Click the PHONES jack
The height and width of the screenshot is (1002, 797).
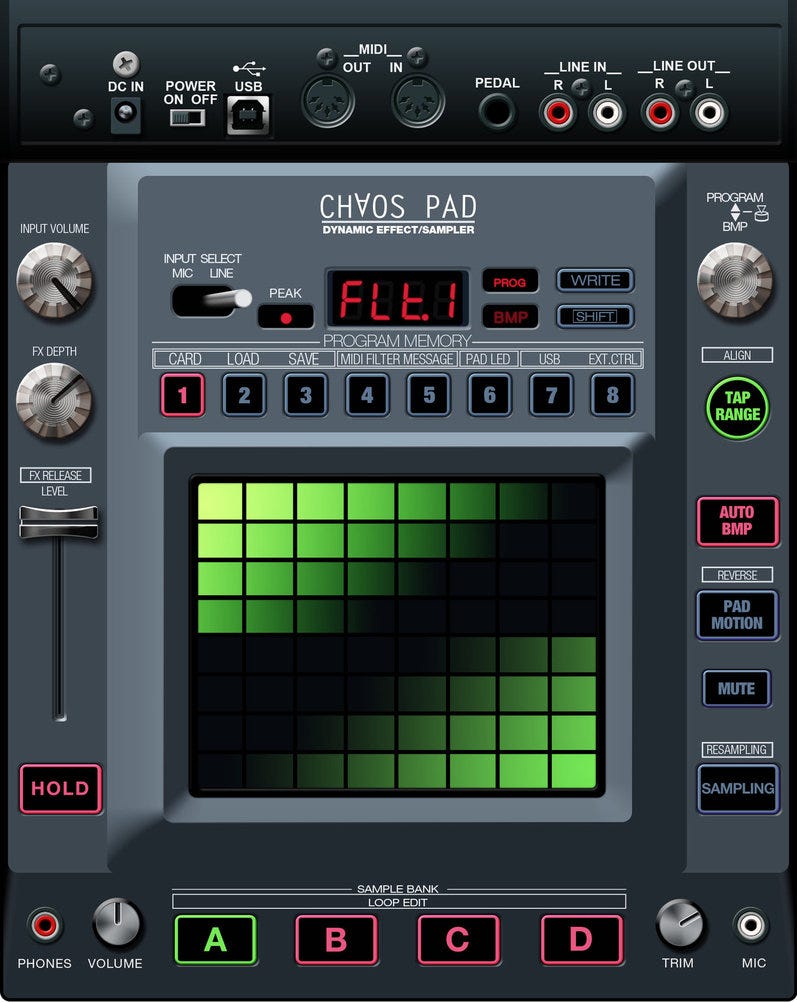(x=45, y=925)
